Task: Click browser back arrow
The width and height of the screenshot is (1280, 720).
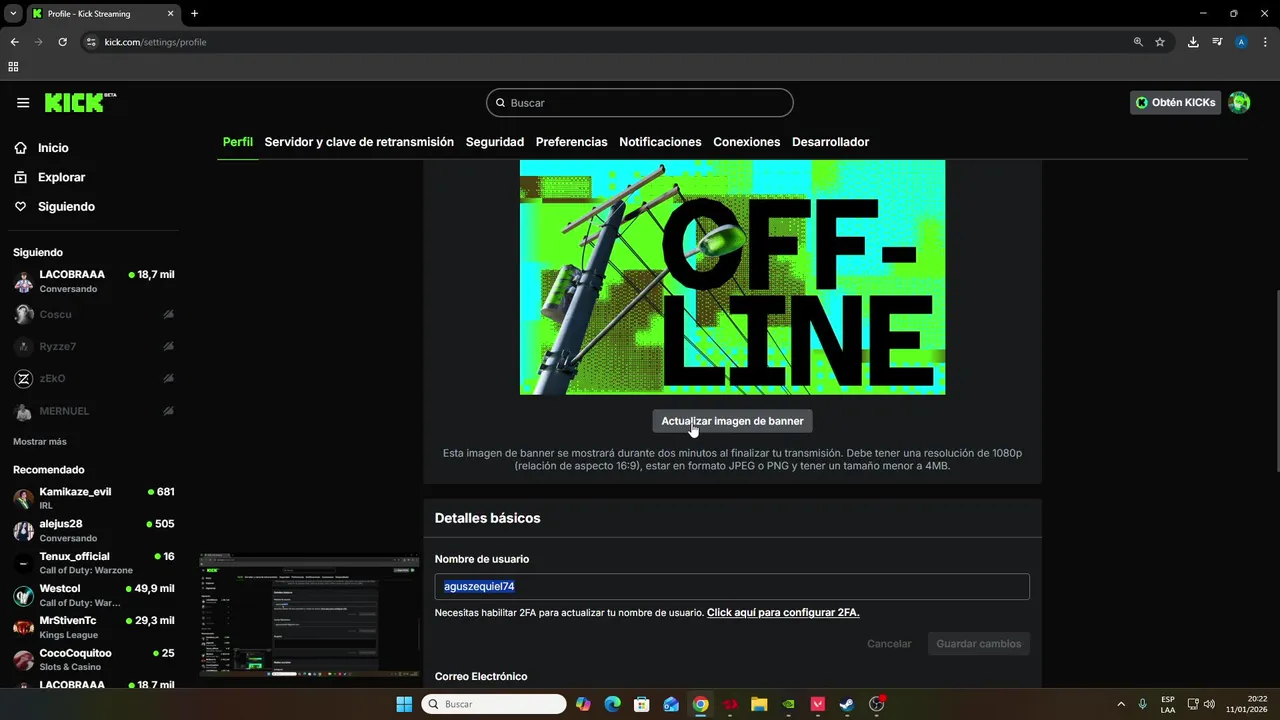Action: 14,42
